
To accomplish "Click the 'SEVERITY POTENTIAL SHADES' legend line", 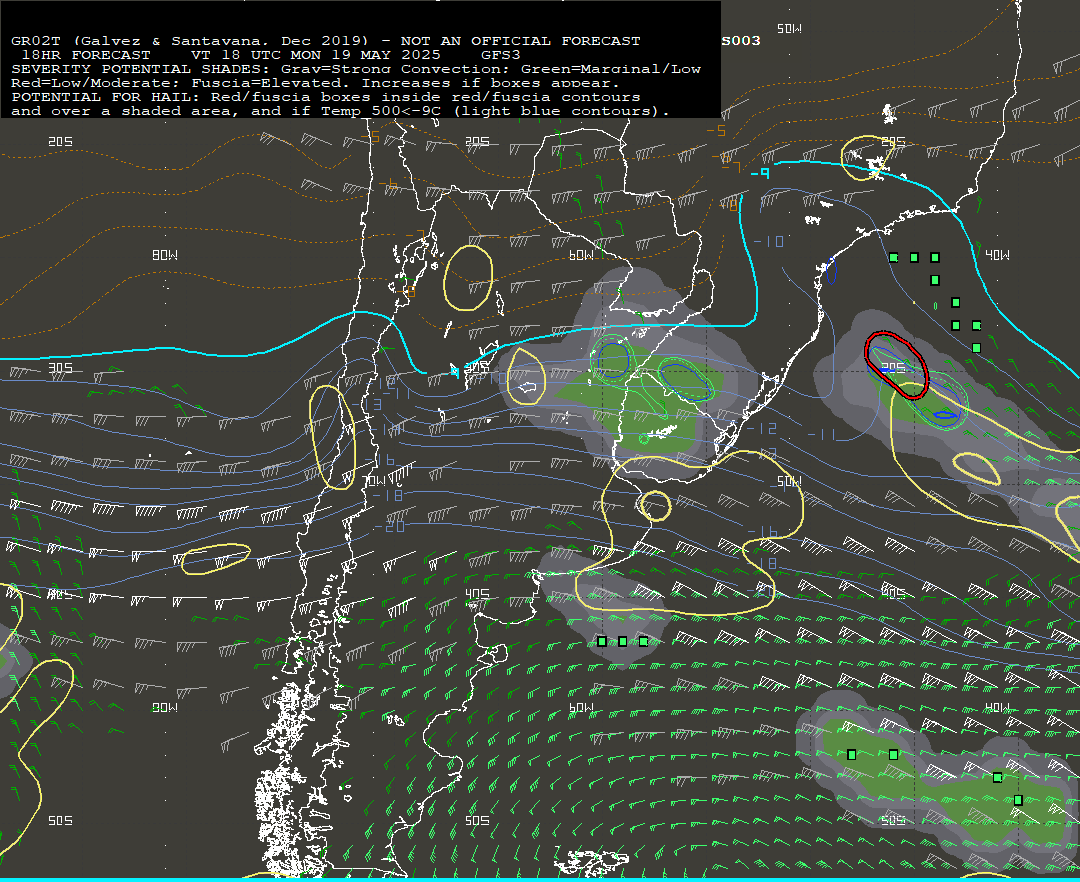I will pyautogui.click(x=356, y=69).
